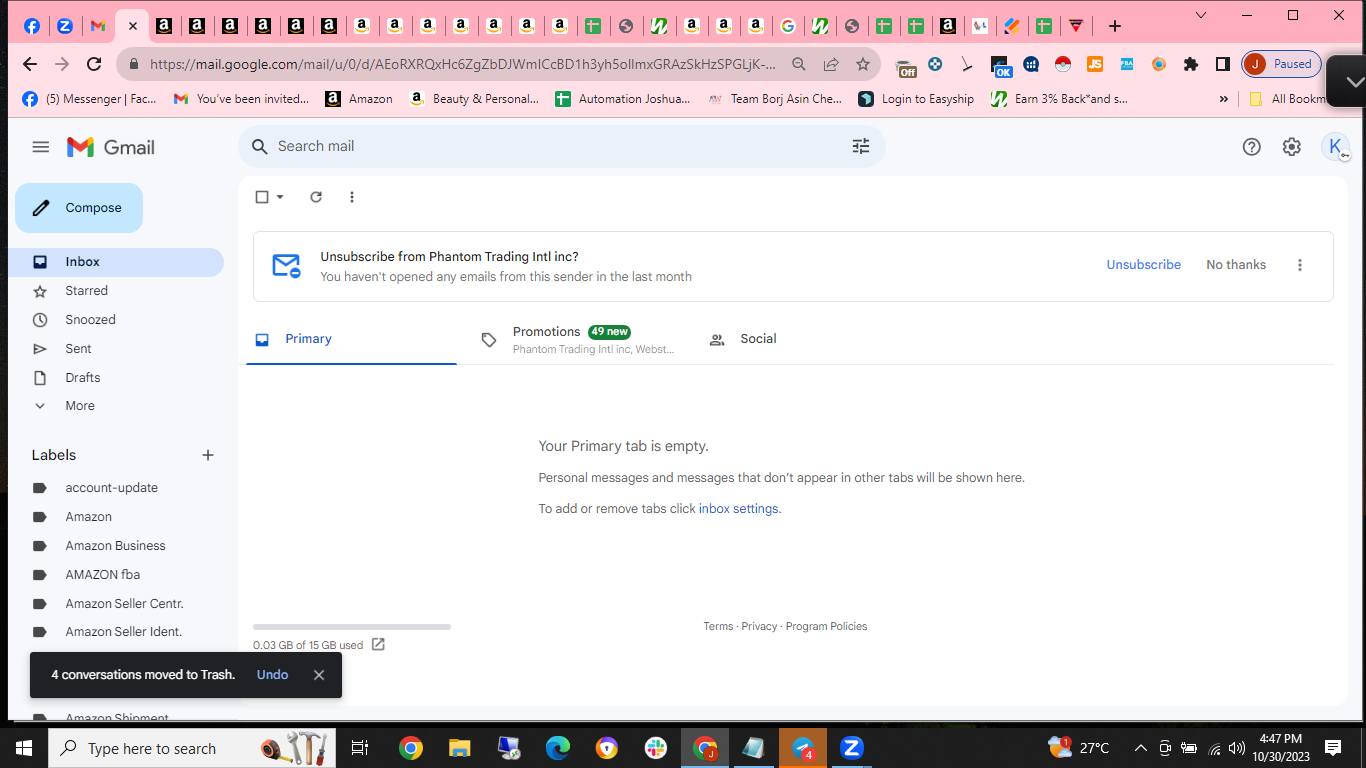Open Zoom from the taskbar
Screen dimensions: 1366x768
pos(852,748)
